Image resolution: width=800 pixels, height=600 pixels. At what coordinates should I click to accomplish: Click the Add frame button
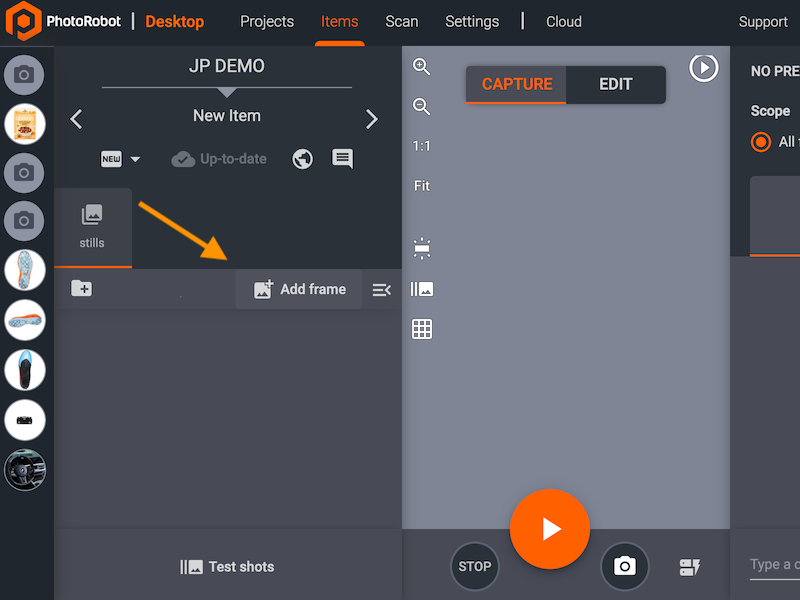point(299,289)
